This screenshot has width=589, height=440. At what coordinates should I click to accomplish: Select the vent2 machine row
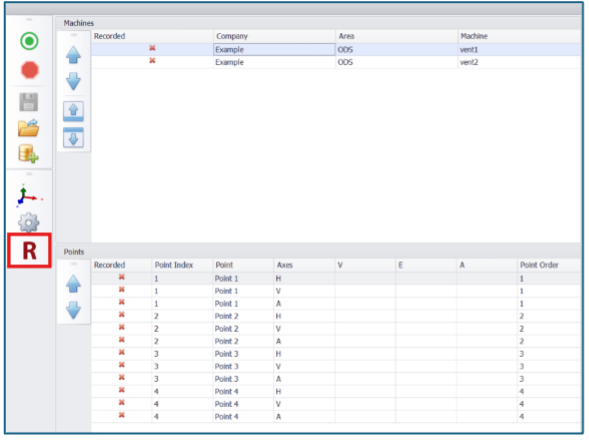pyautogui.click(x=336, y=62)
